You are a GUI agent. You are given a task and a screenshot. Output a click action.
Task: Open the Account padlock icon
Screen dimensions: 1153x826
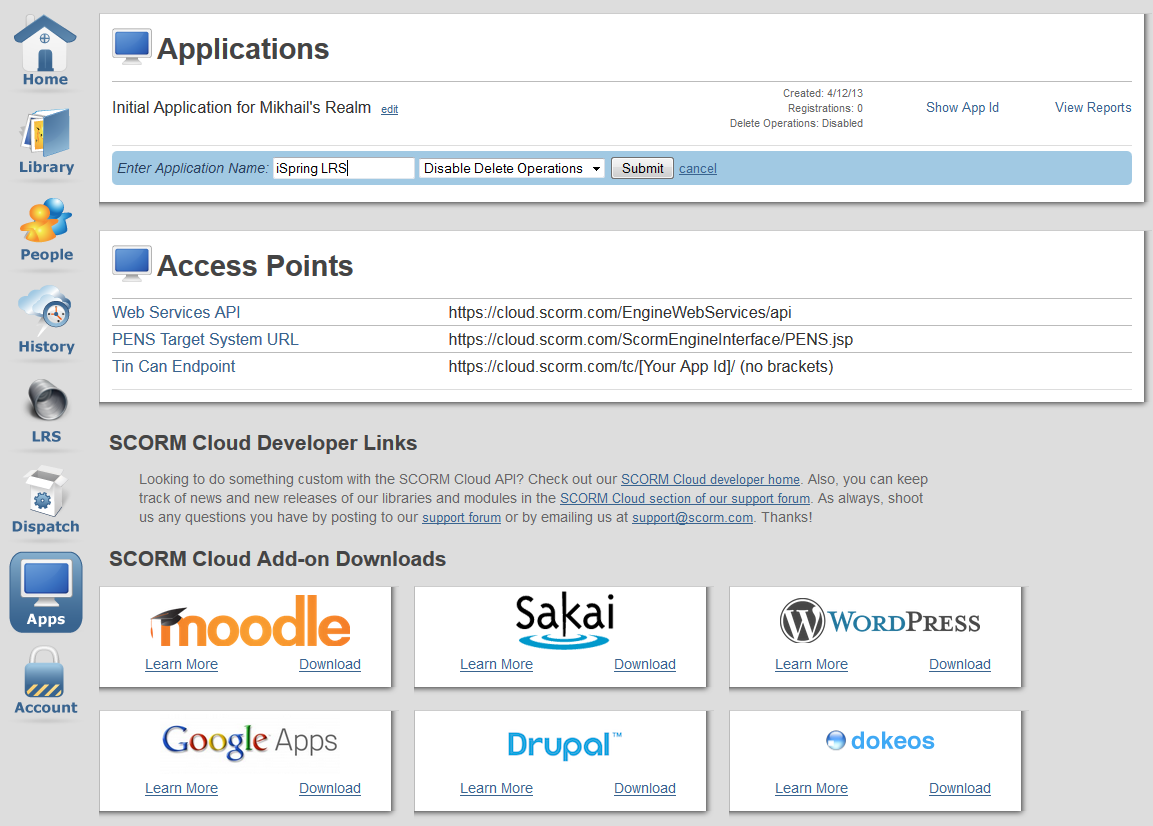coord(46,681)
